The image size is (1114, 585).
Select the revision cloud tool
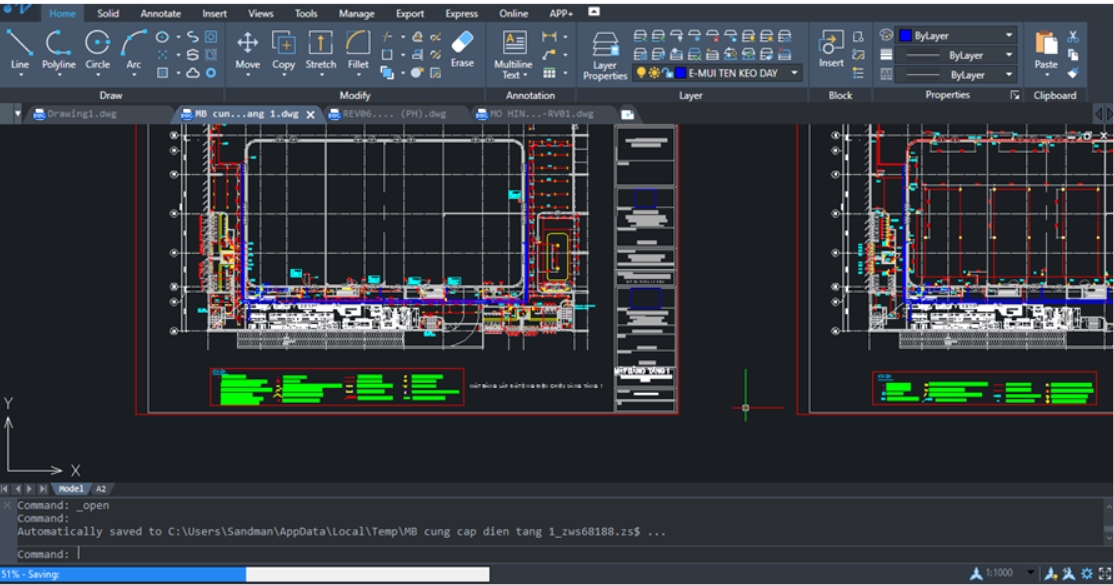coord(193,73)
